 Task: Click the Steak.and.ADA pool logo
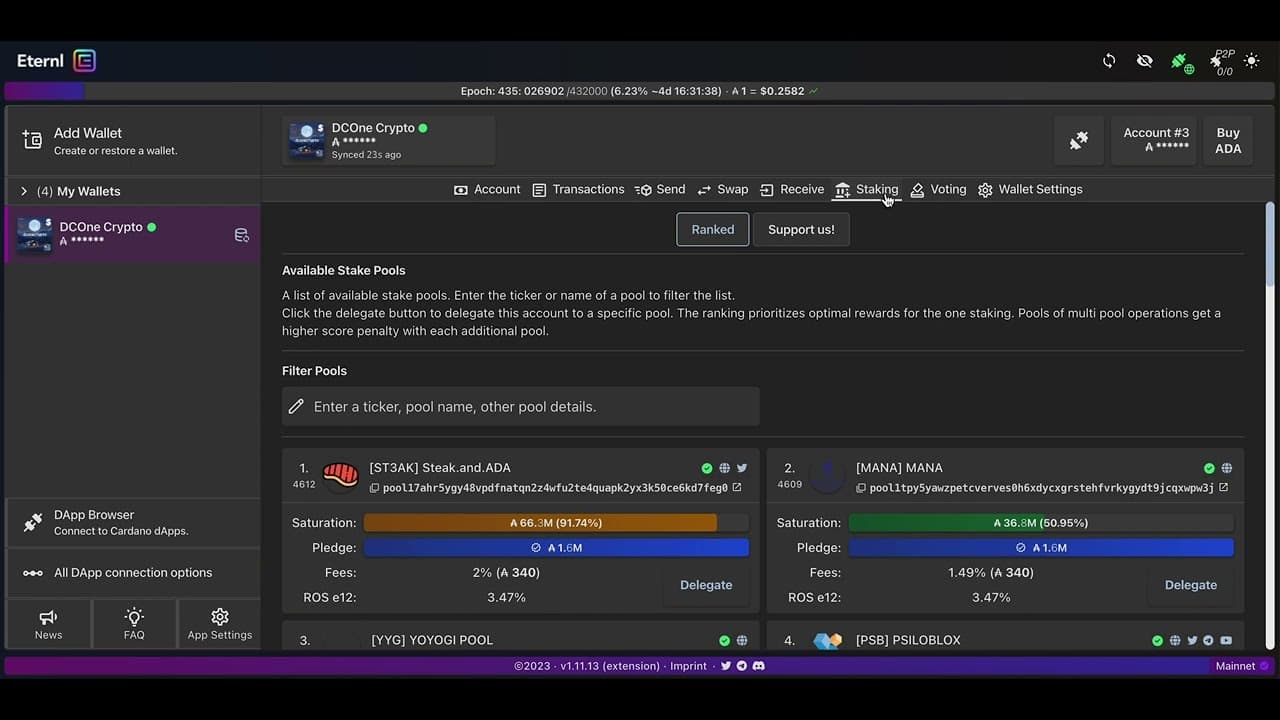(341, 476)
